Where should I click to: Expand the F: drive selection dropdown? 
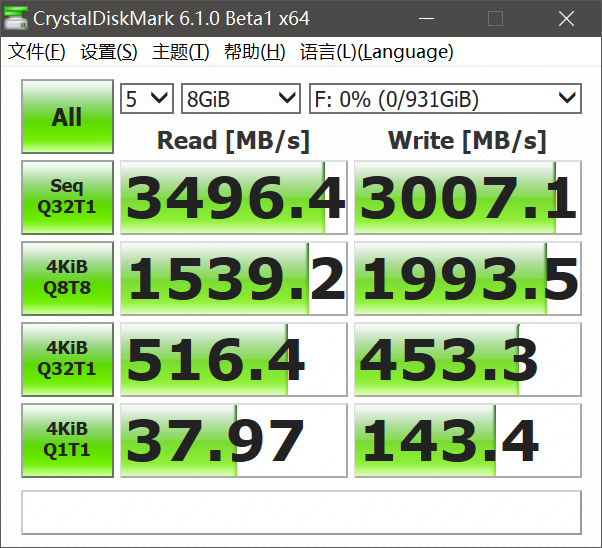click(445, 99)
